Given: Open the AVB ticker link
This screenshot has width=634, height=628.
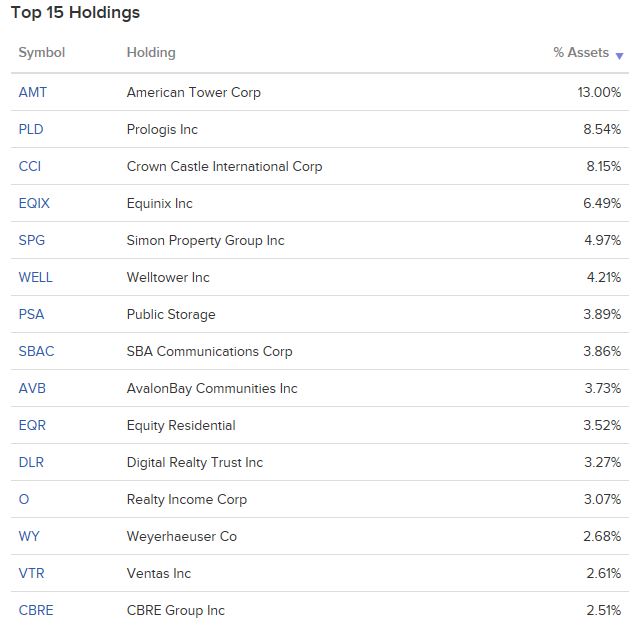Looking at the screenshot, I should tap(32, 388).
